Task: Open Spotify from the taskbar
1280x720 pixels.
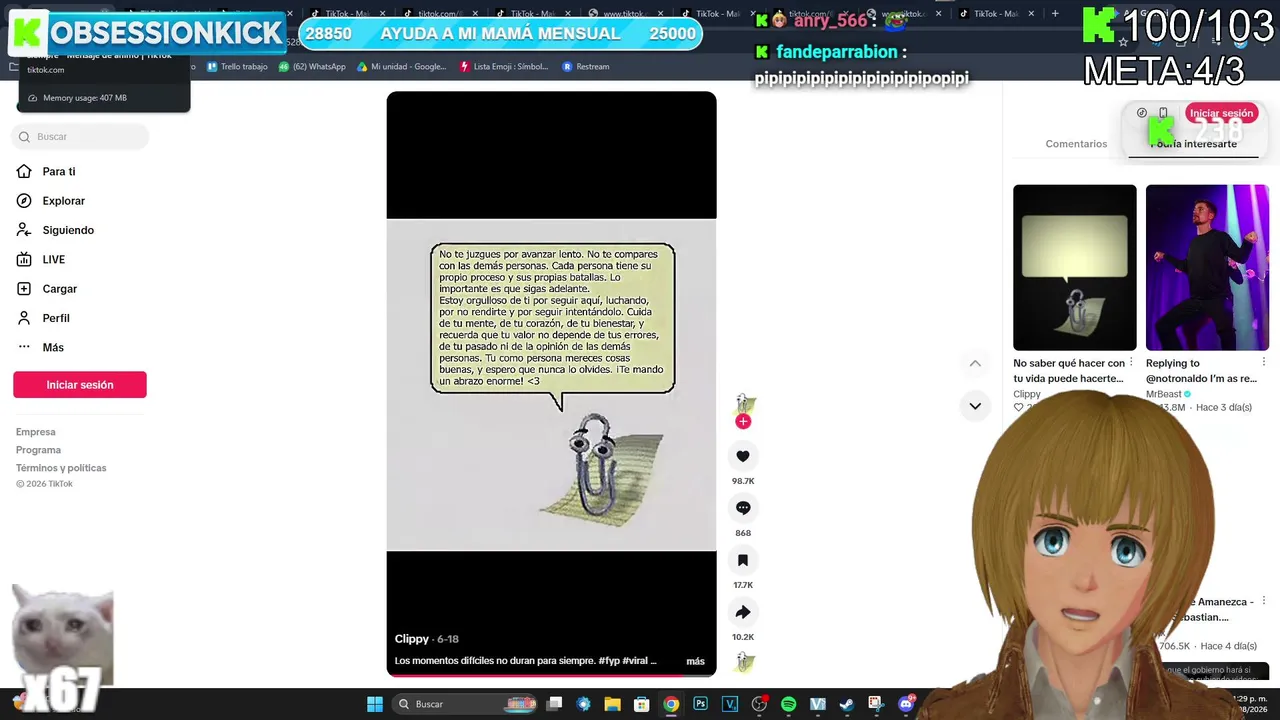Action: tap(789, 704)
